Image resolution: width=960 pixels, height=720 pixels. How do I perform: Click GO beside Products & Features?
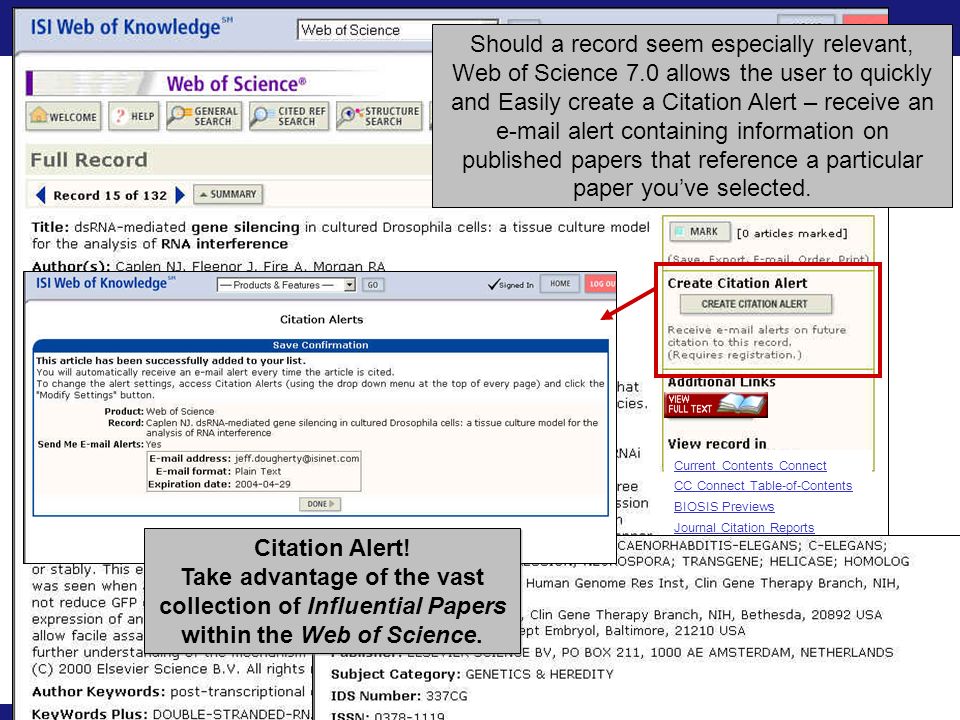coord(373,285)
